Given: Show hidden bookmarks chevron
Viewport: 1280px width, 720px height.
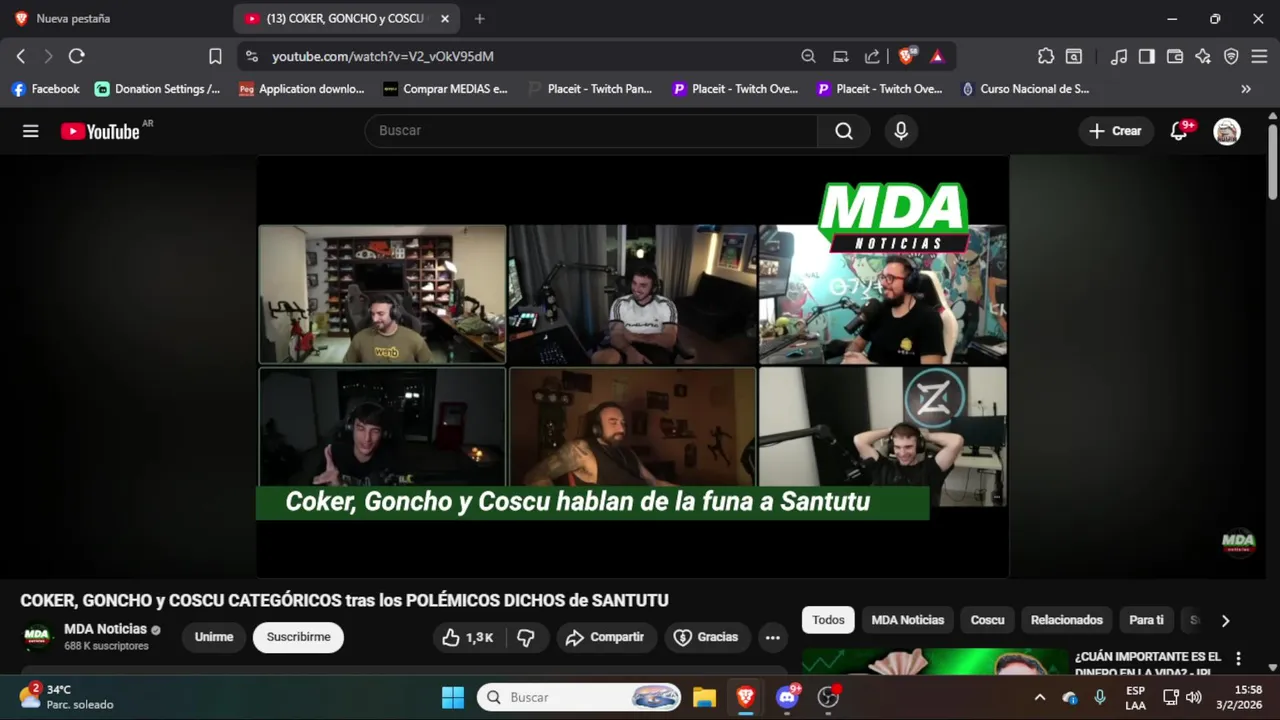Looking at the screenshot, I should pos(1246,89).
